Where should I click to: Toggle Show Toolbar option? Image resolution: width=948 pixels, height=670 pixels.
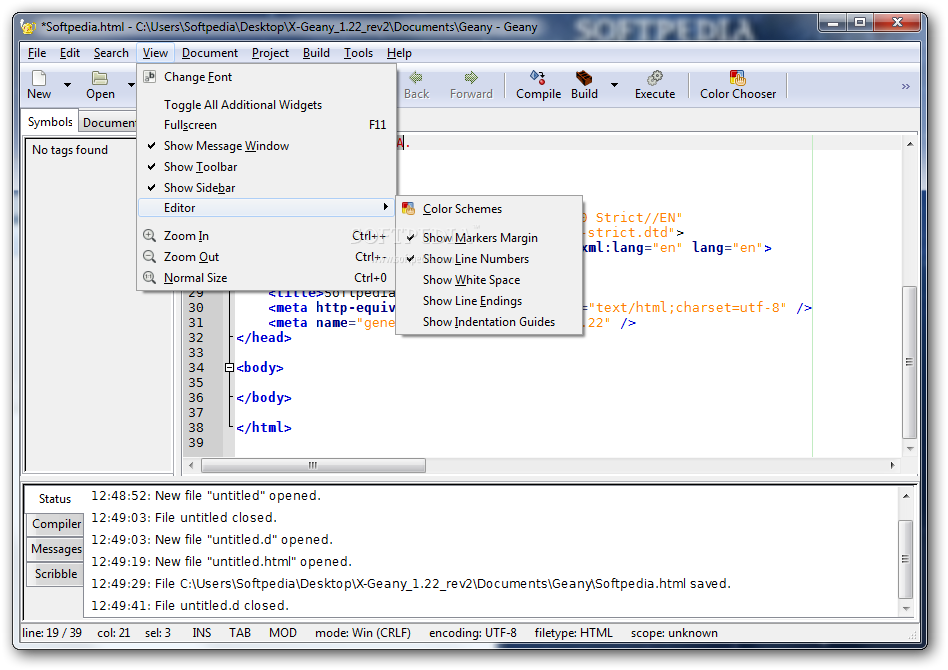pyautogui.click(x=267, y=167)
